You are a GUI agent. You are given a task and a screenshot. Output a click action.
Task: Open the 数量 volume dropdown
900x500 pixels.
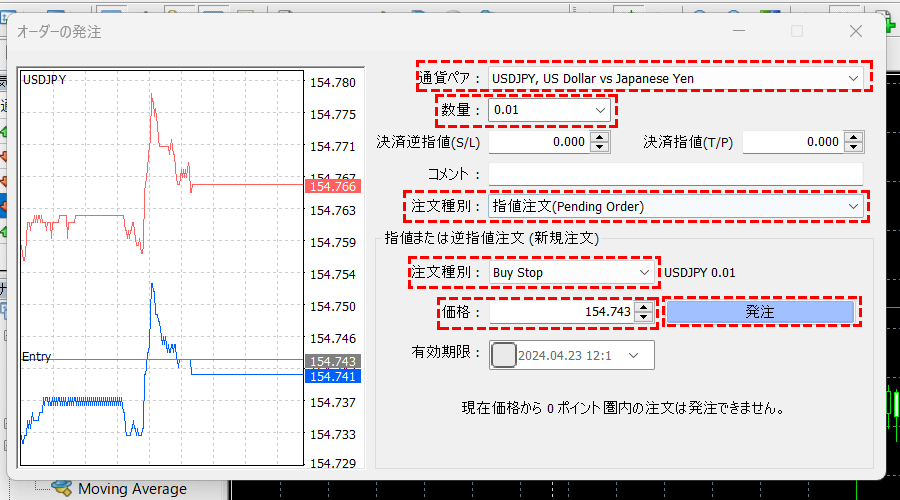(549, 110)
